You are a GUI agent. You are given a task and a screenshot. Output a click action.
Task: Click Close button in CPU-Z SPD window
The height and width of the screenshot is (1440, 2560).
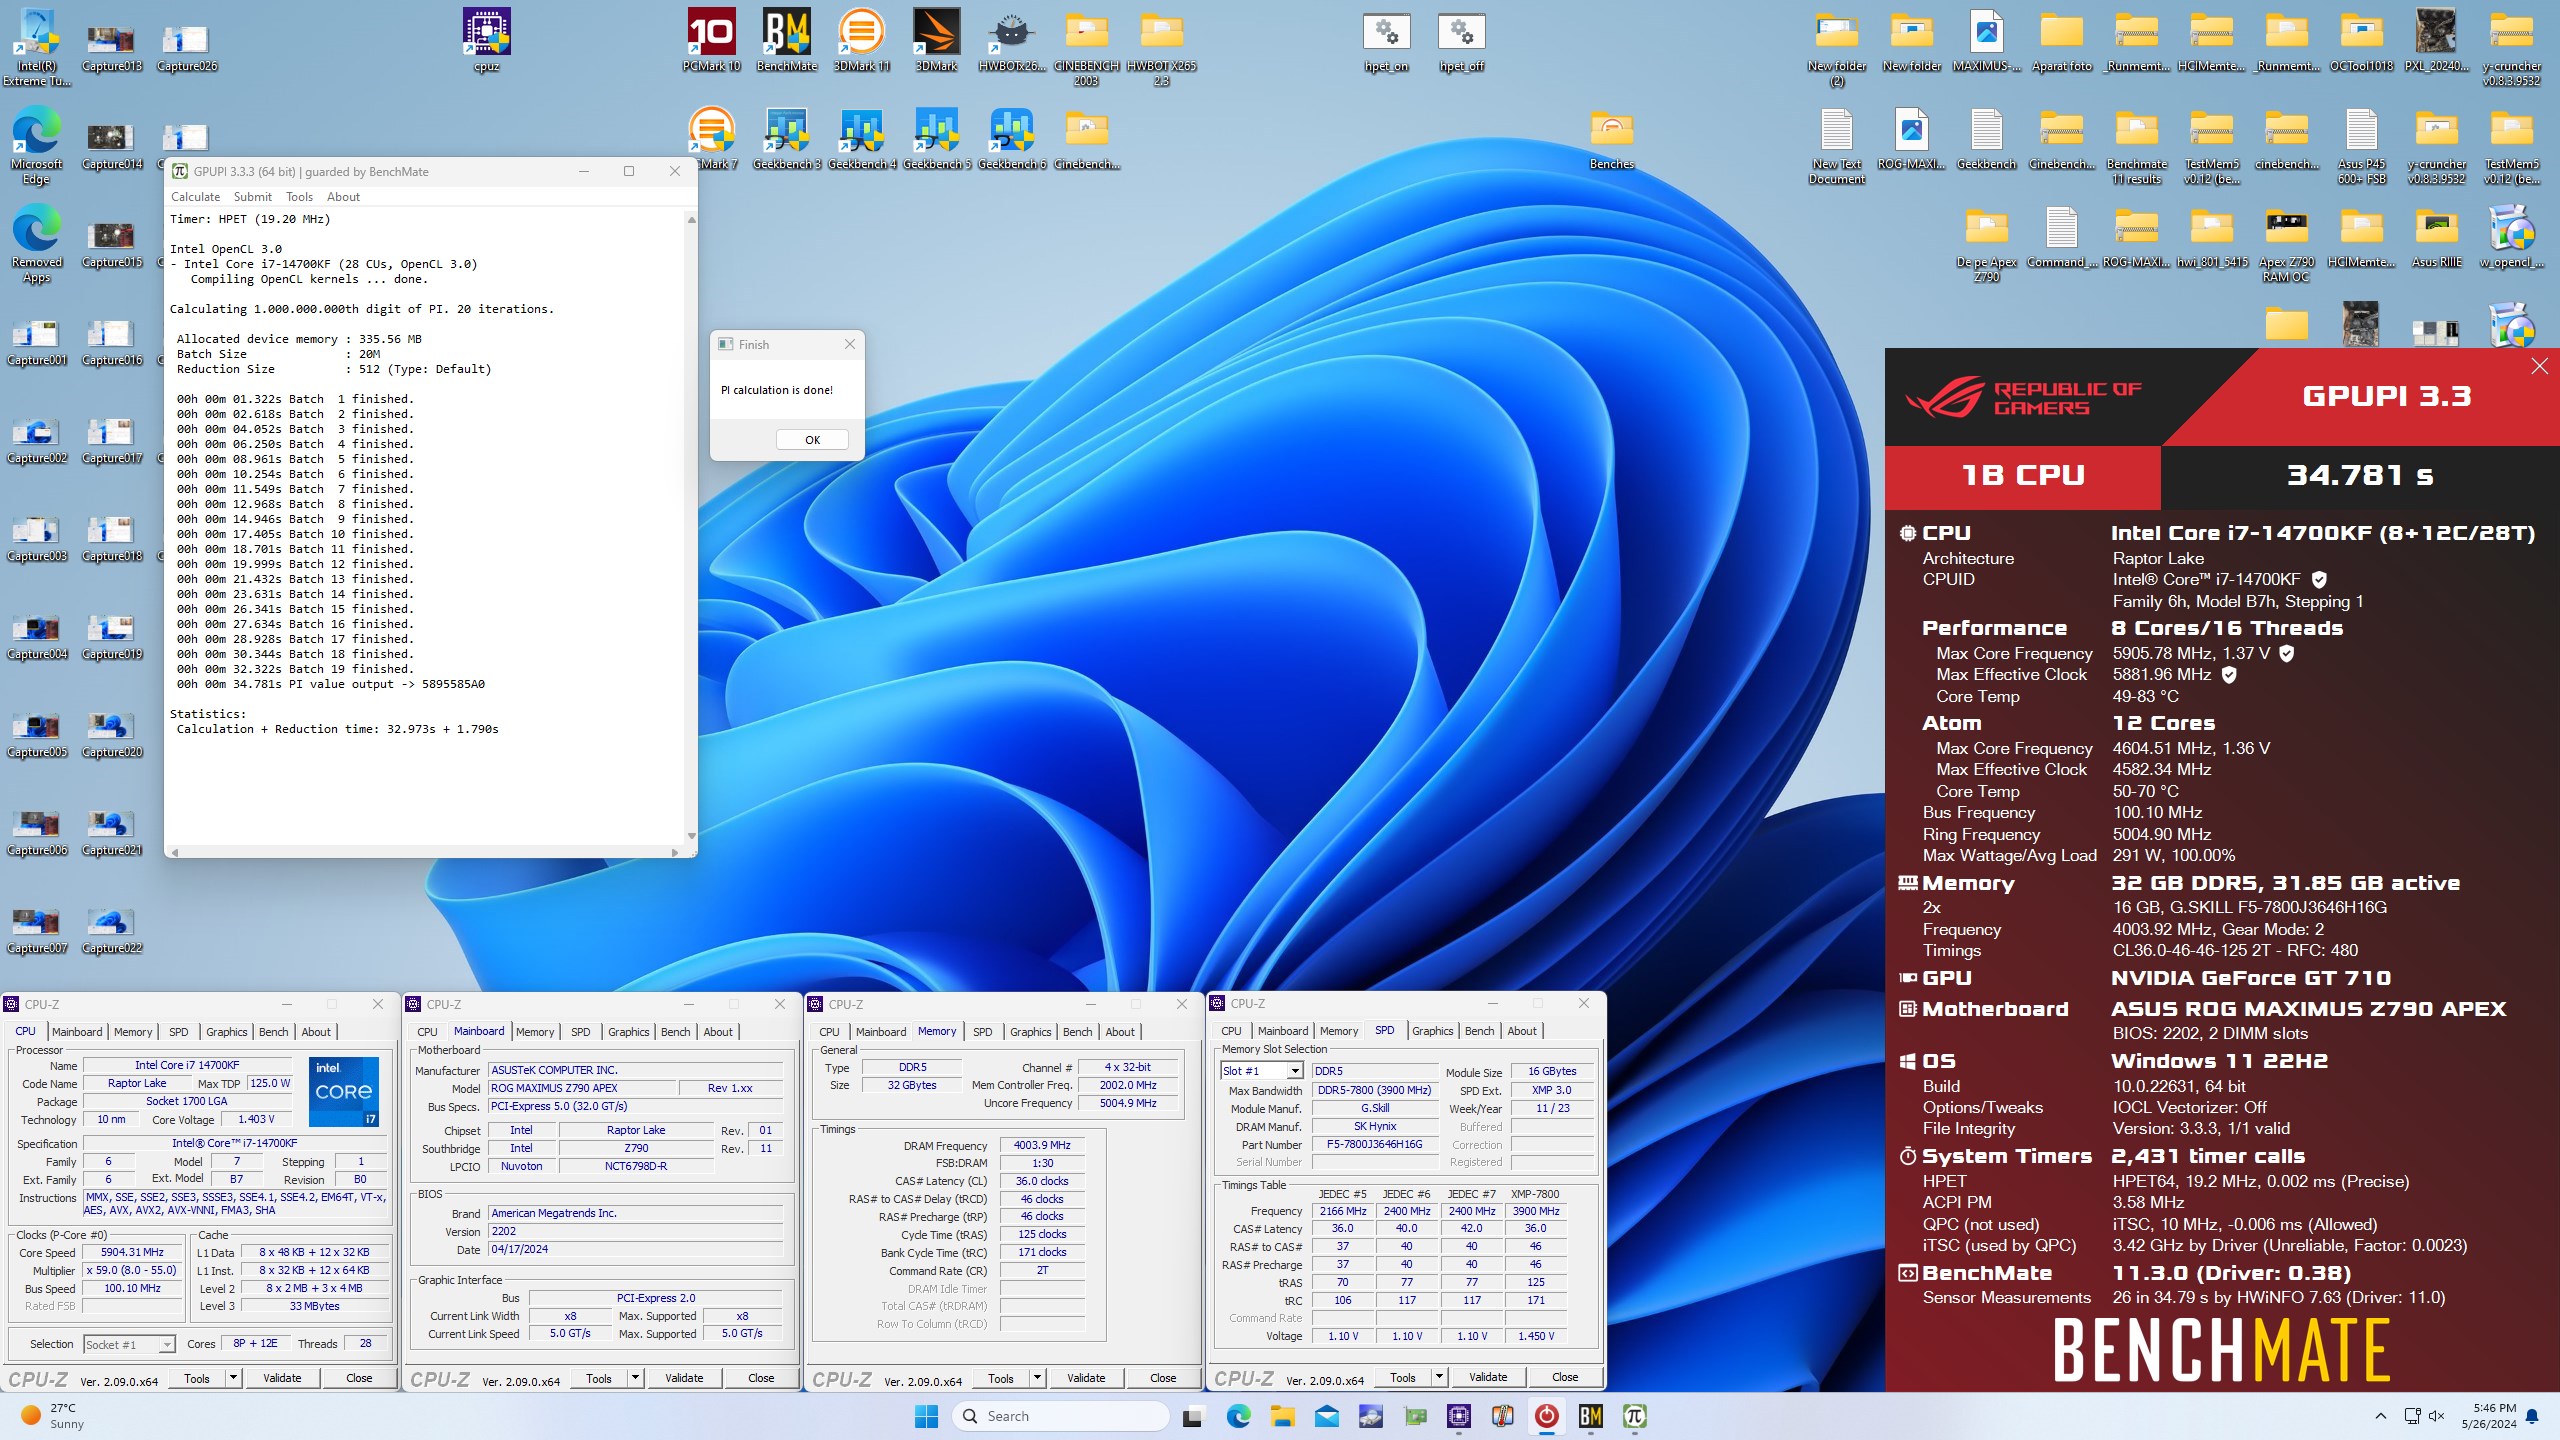click(x=1565, y=1377)
